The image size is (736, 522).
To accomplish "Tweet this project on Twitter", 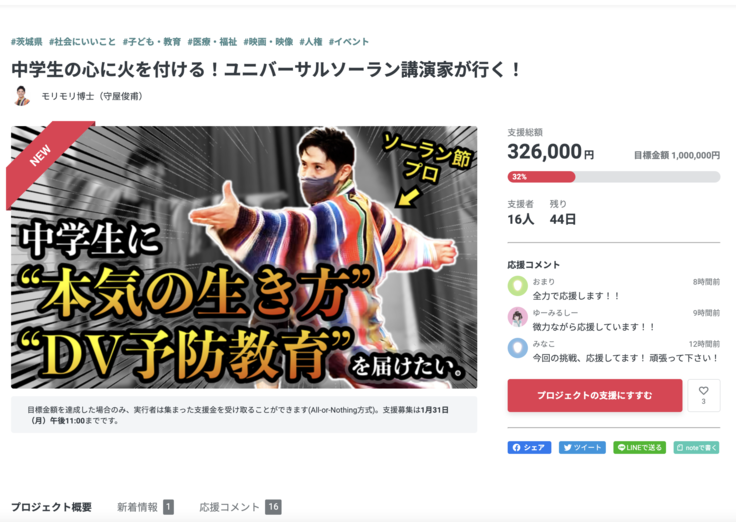I will (x=582, y=447).
